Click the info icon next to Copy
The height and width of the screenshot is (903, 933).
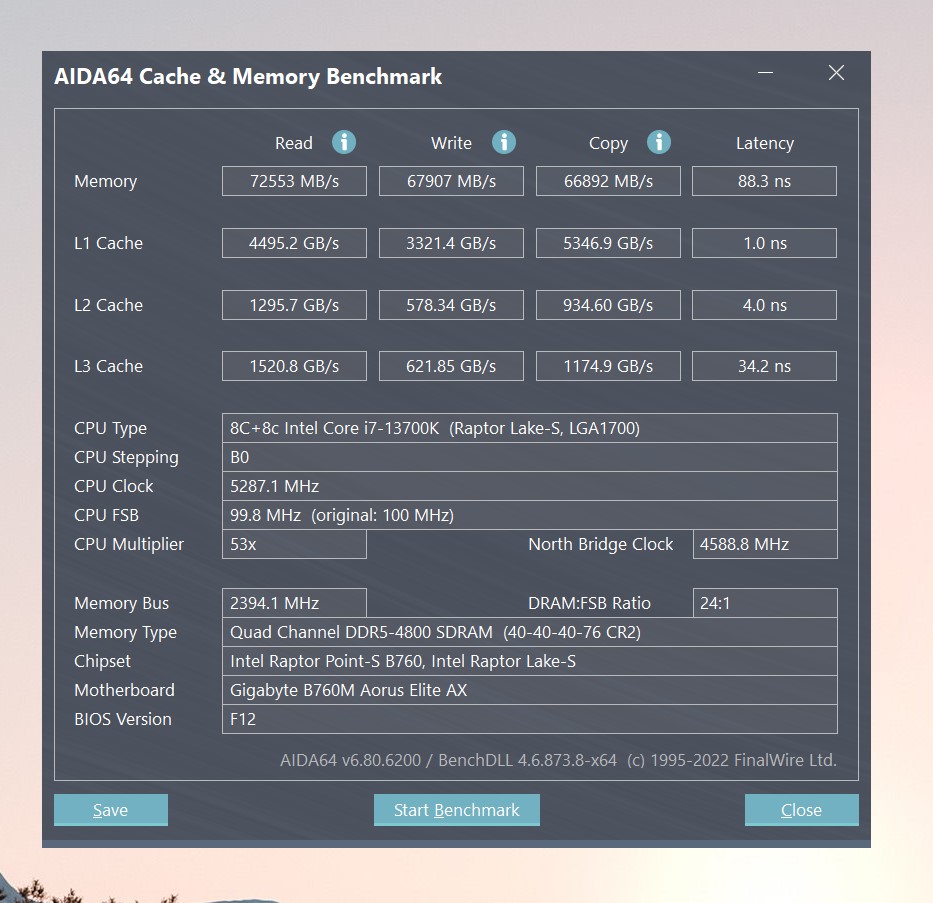tap(659, 142)
